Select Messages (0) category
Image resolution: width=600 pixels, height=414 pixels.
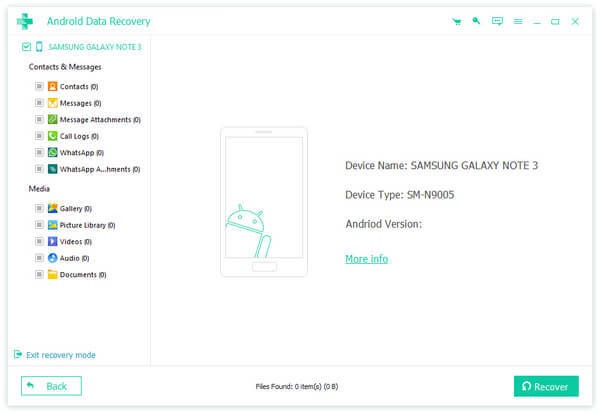[x=80, y=103]
